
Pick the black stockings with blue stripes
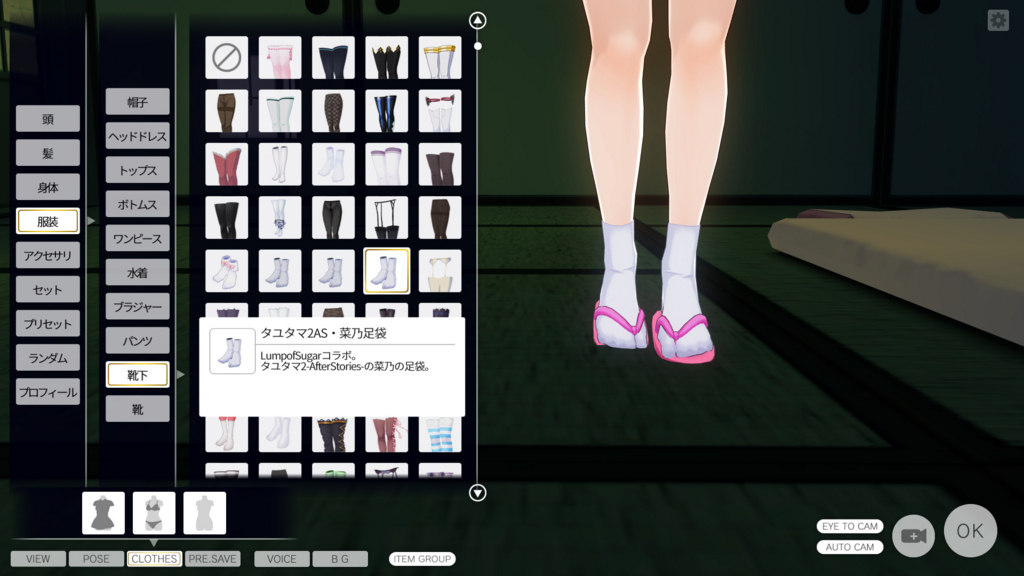coord(387,111)
